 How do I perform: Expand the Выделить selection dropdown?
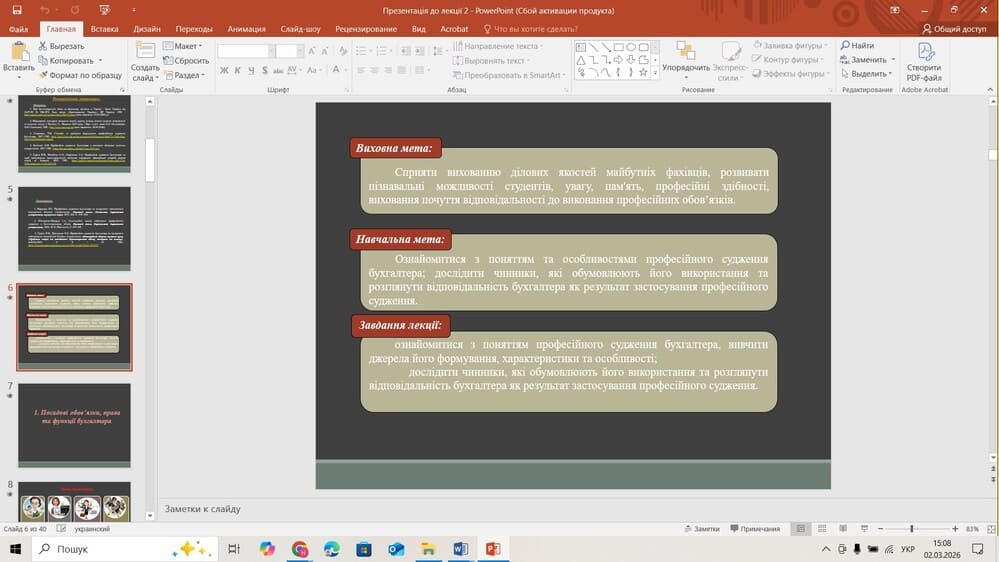pos(868,74)
